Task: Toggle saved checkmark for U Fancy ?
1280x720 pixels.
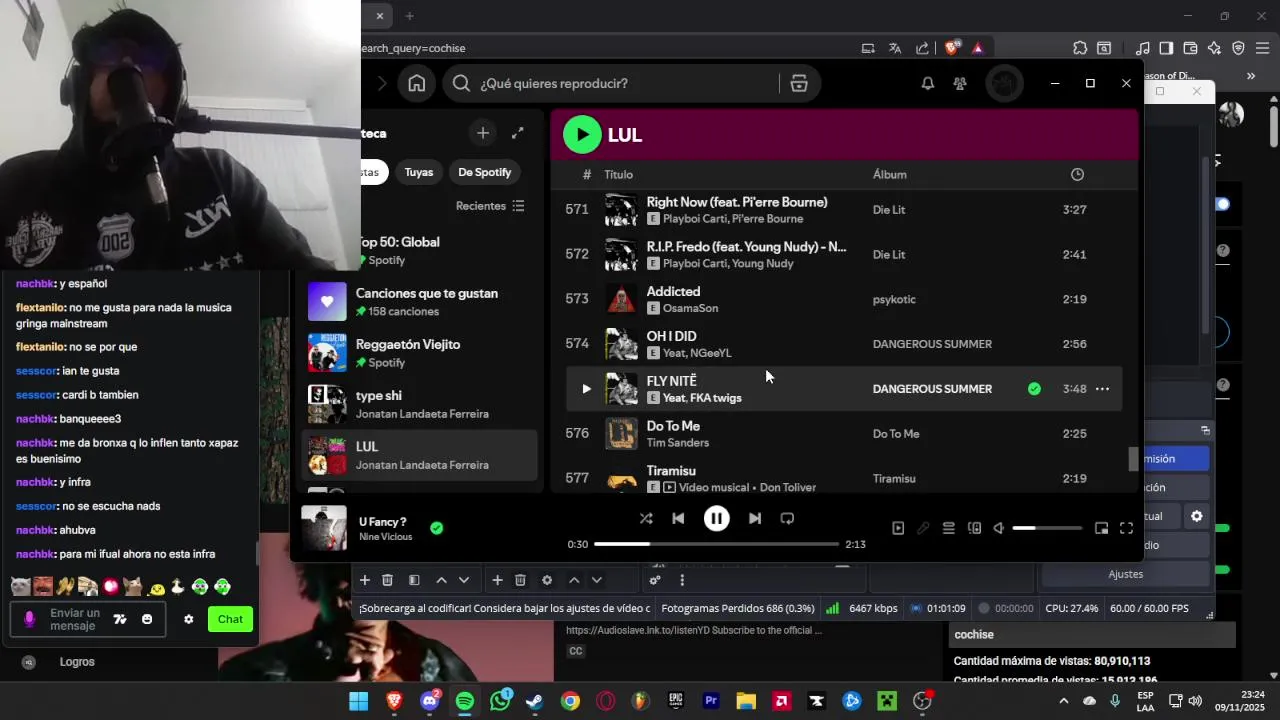Action: (436, 528)
